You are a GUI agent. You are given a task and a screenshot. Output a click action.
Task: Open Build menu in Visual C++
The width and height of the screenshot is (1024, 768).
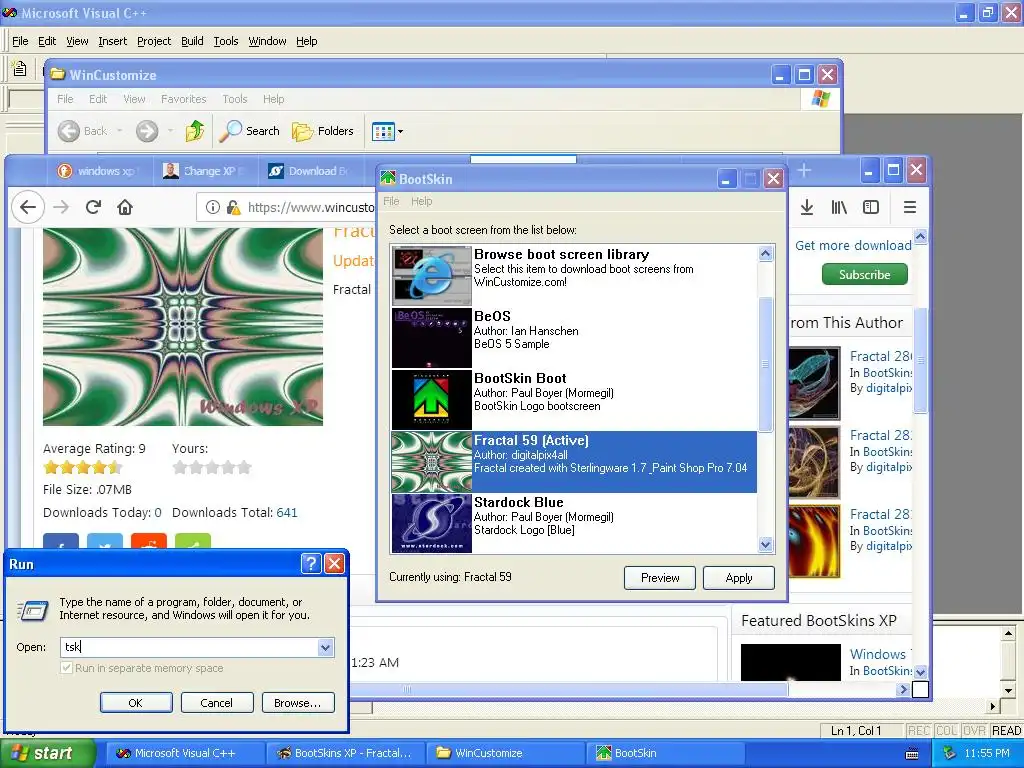pyautogui.click(x=192, y=41)
